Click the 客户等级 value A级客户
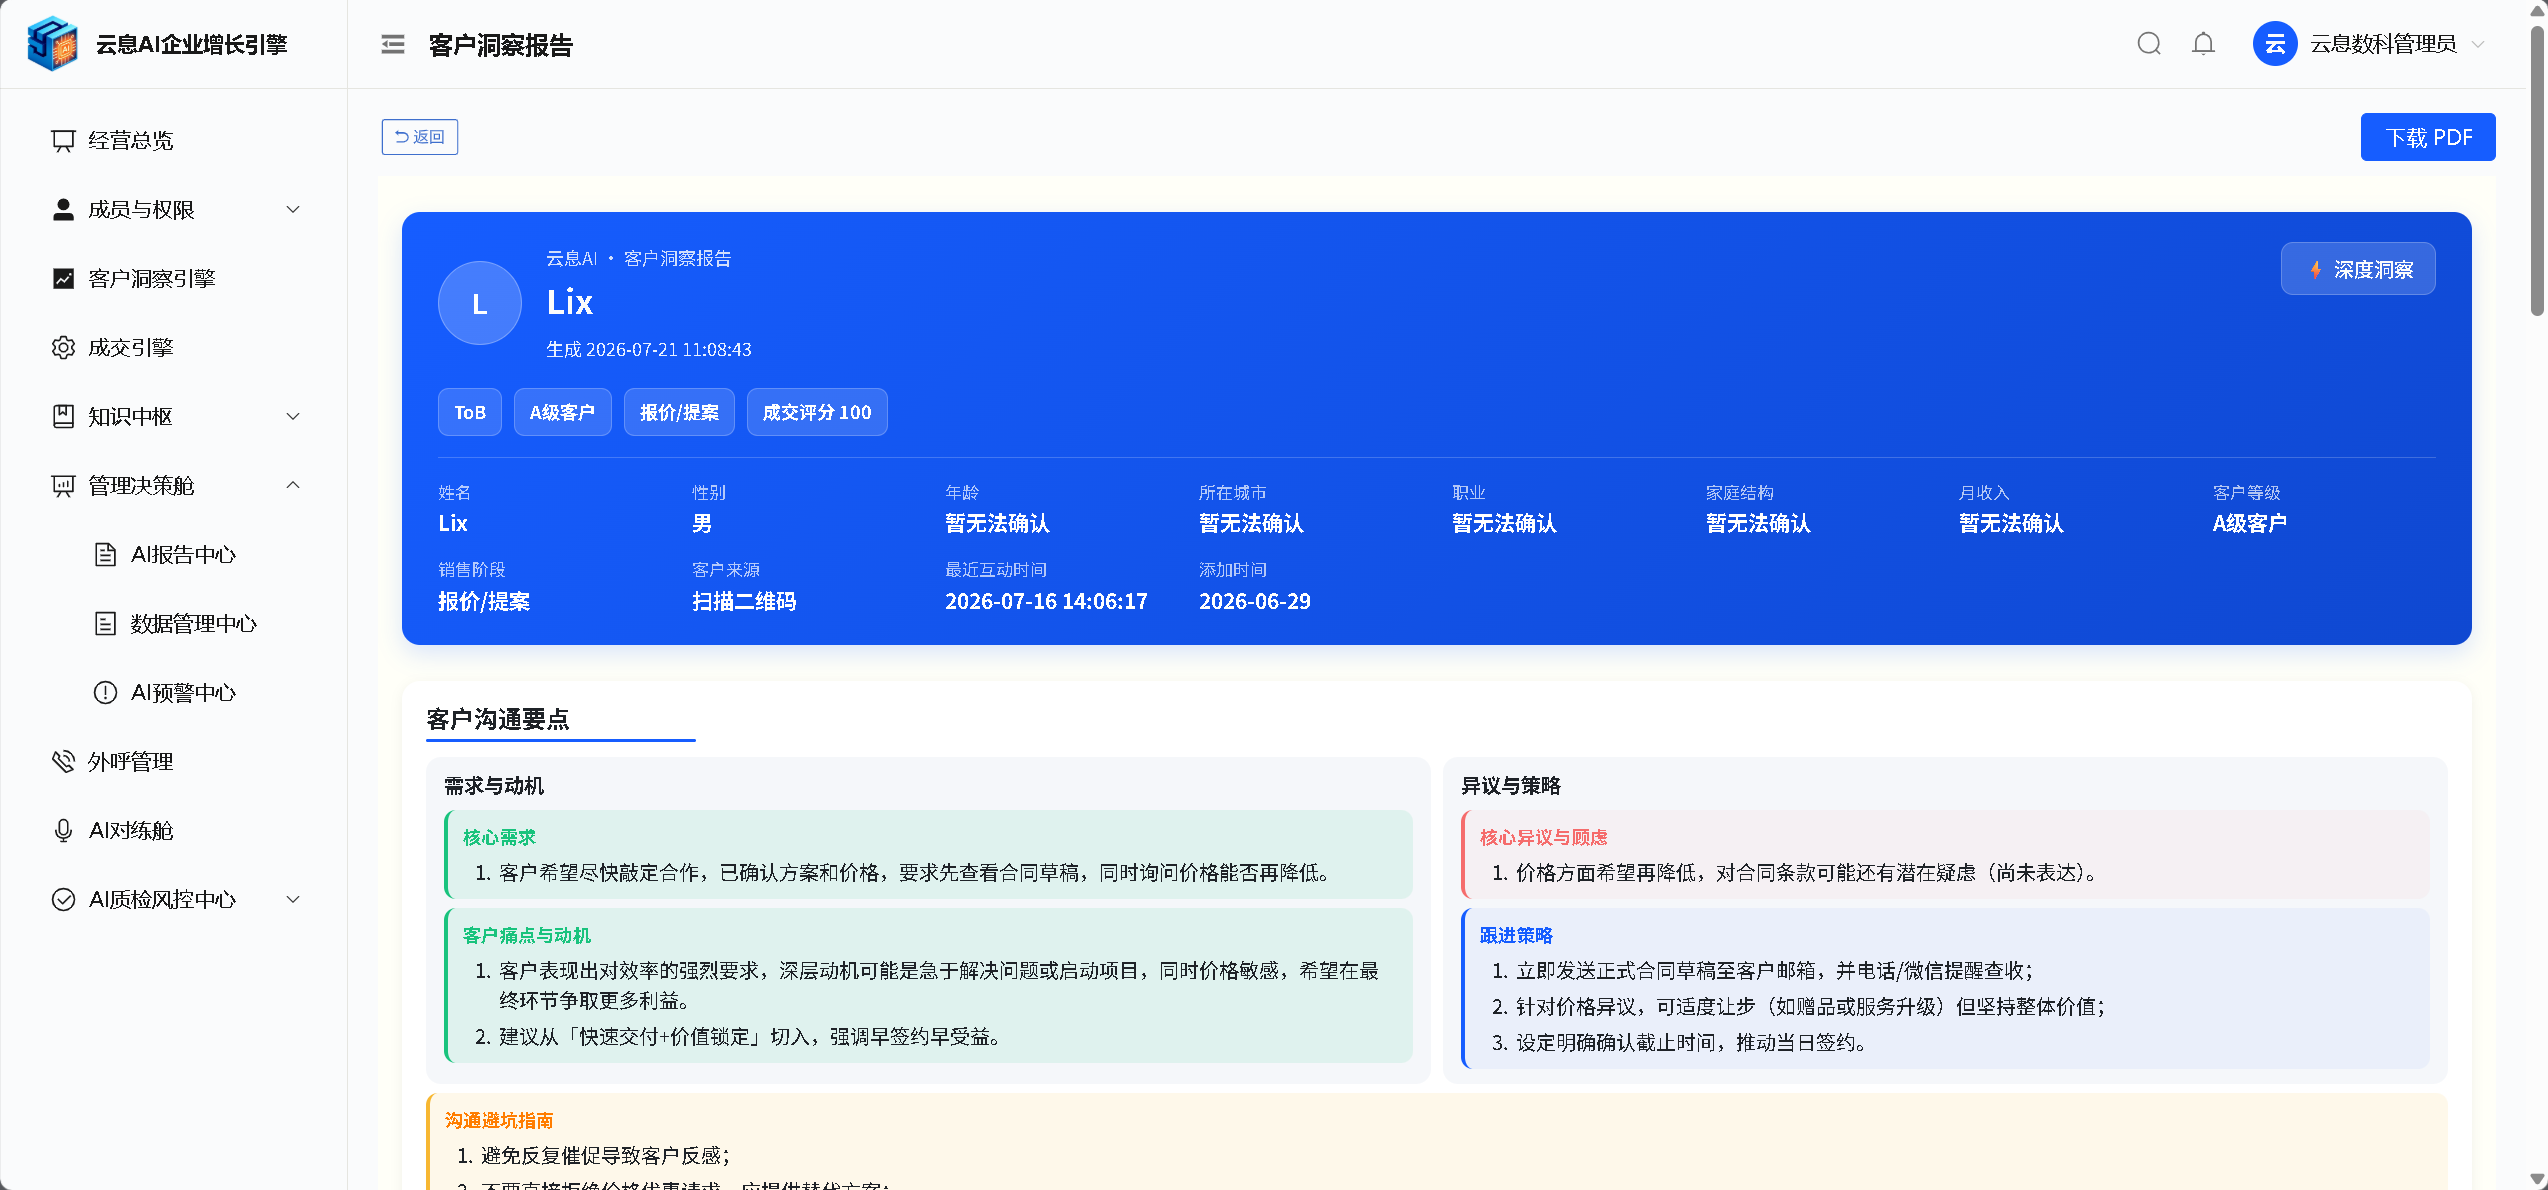Viewport: 2548px width, 1190px height. 2250,523
